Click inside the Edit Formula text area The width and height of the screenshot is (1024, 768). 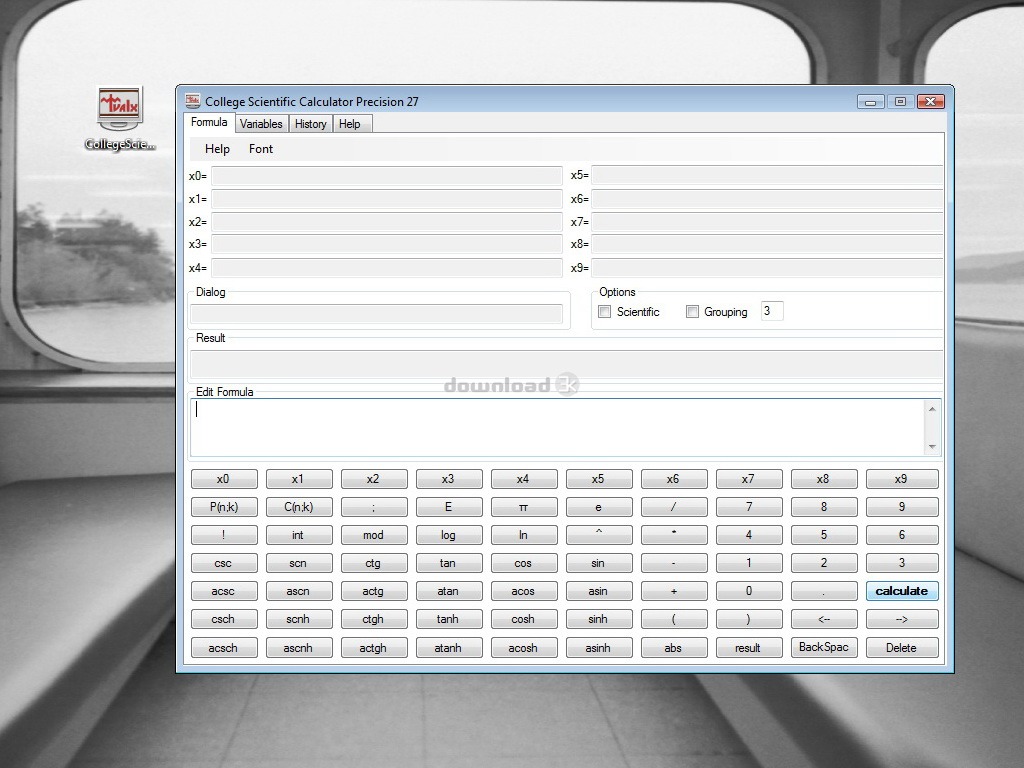click(x=555, y=427)
